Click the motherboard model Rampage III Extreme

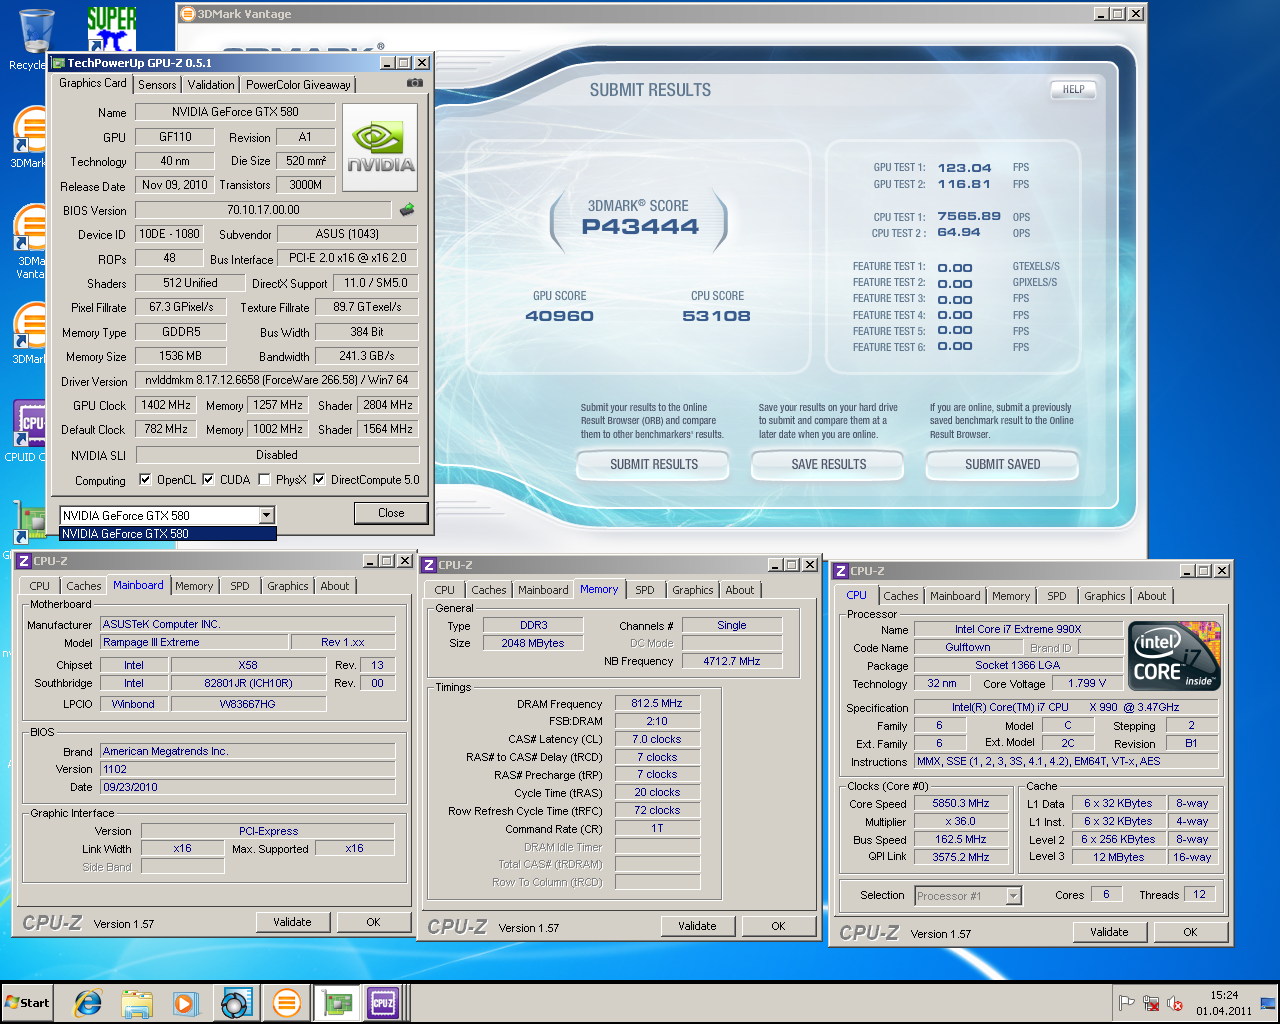click(194, 642)
